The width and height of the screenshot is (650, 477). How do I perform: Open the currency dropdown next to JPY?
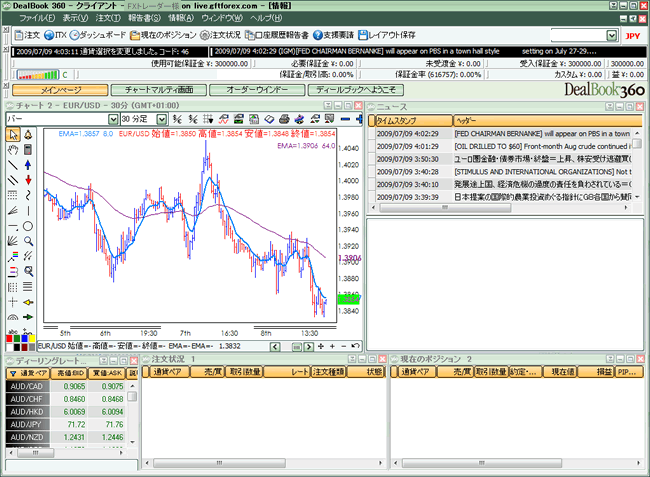pos(612,36)
